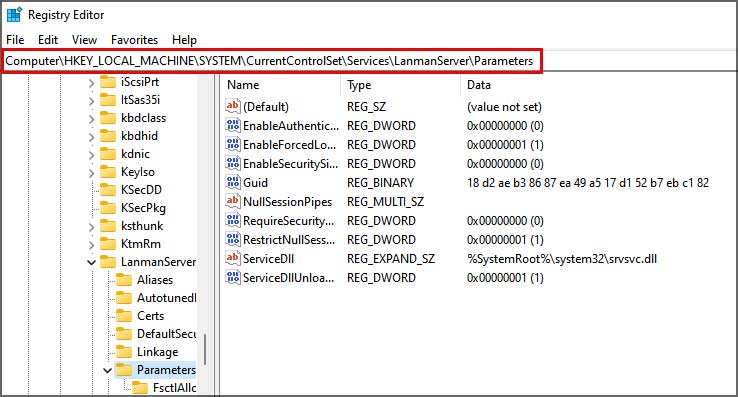Expand the kbdhid key

click(x=91, y=137)
